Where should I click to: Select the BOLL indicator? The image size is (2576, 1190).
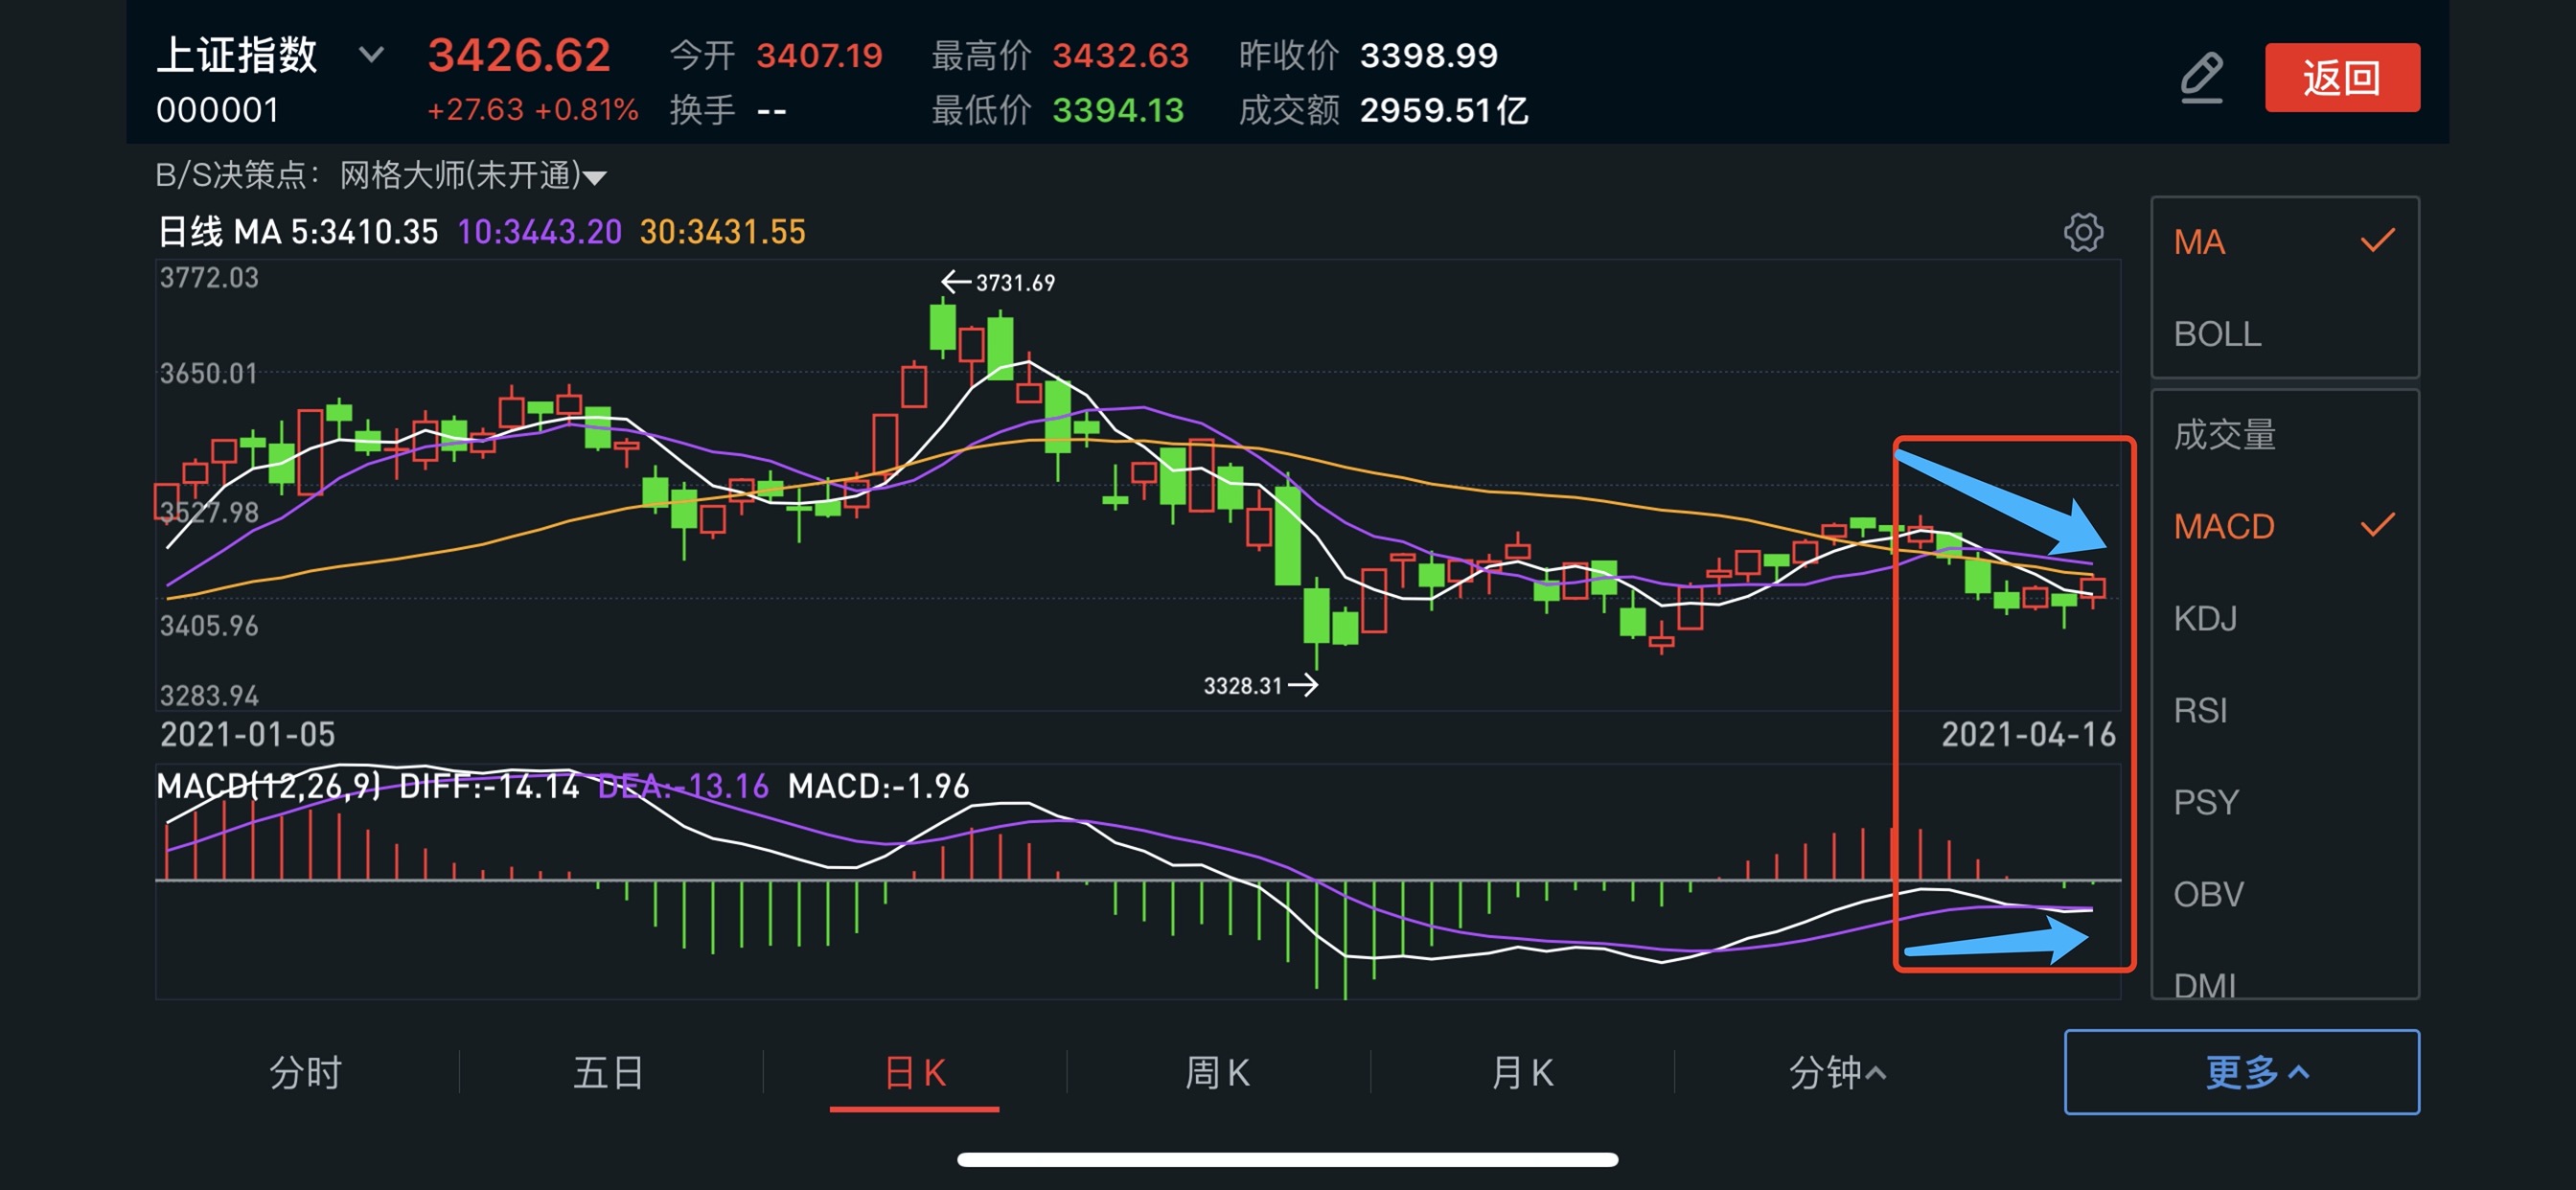(2284, 334)
